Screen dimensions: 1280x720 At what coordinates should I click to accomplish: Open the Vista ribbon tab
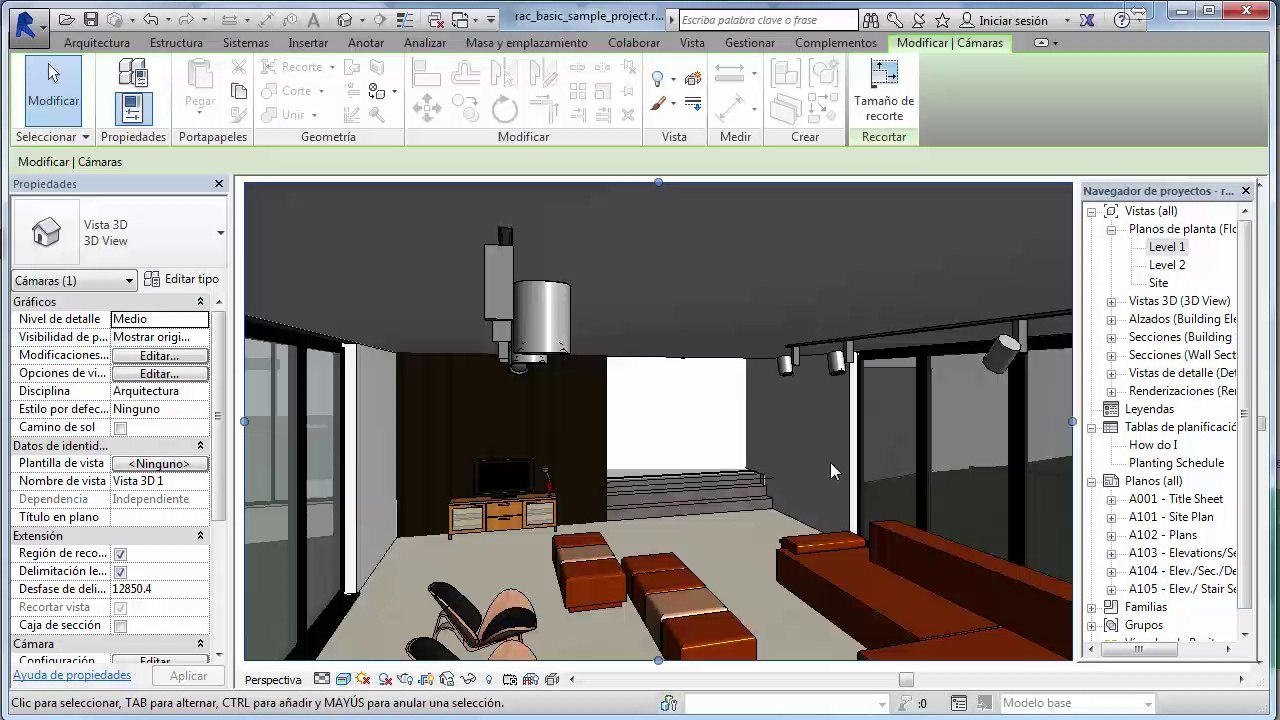tap(692, 43)
